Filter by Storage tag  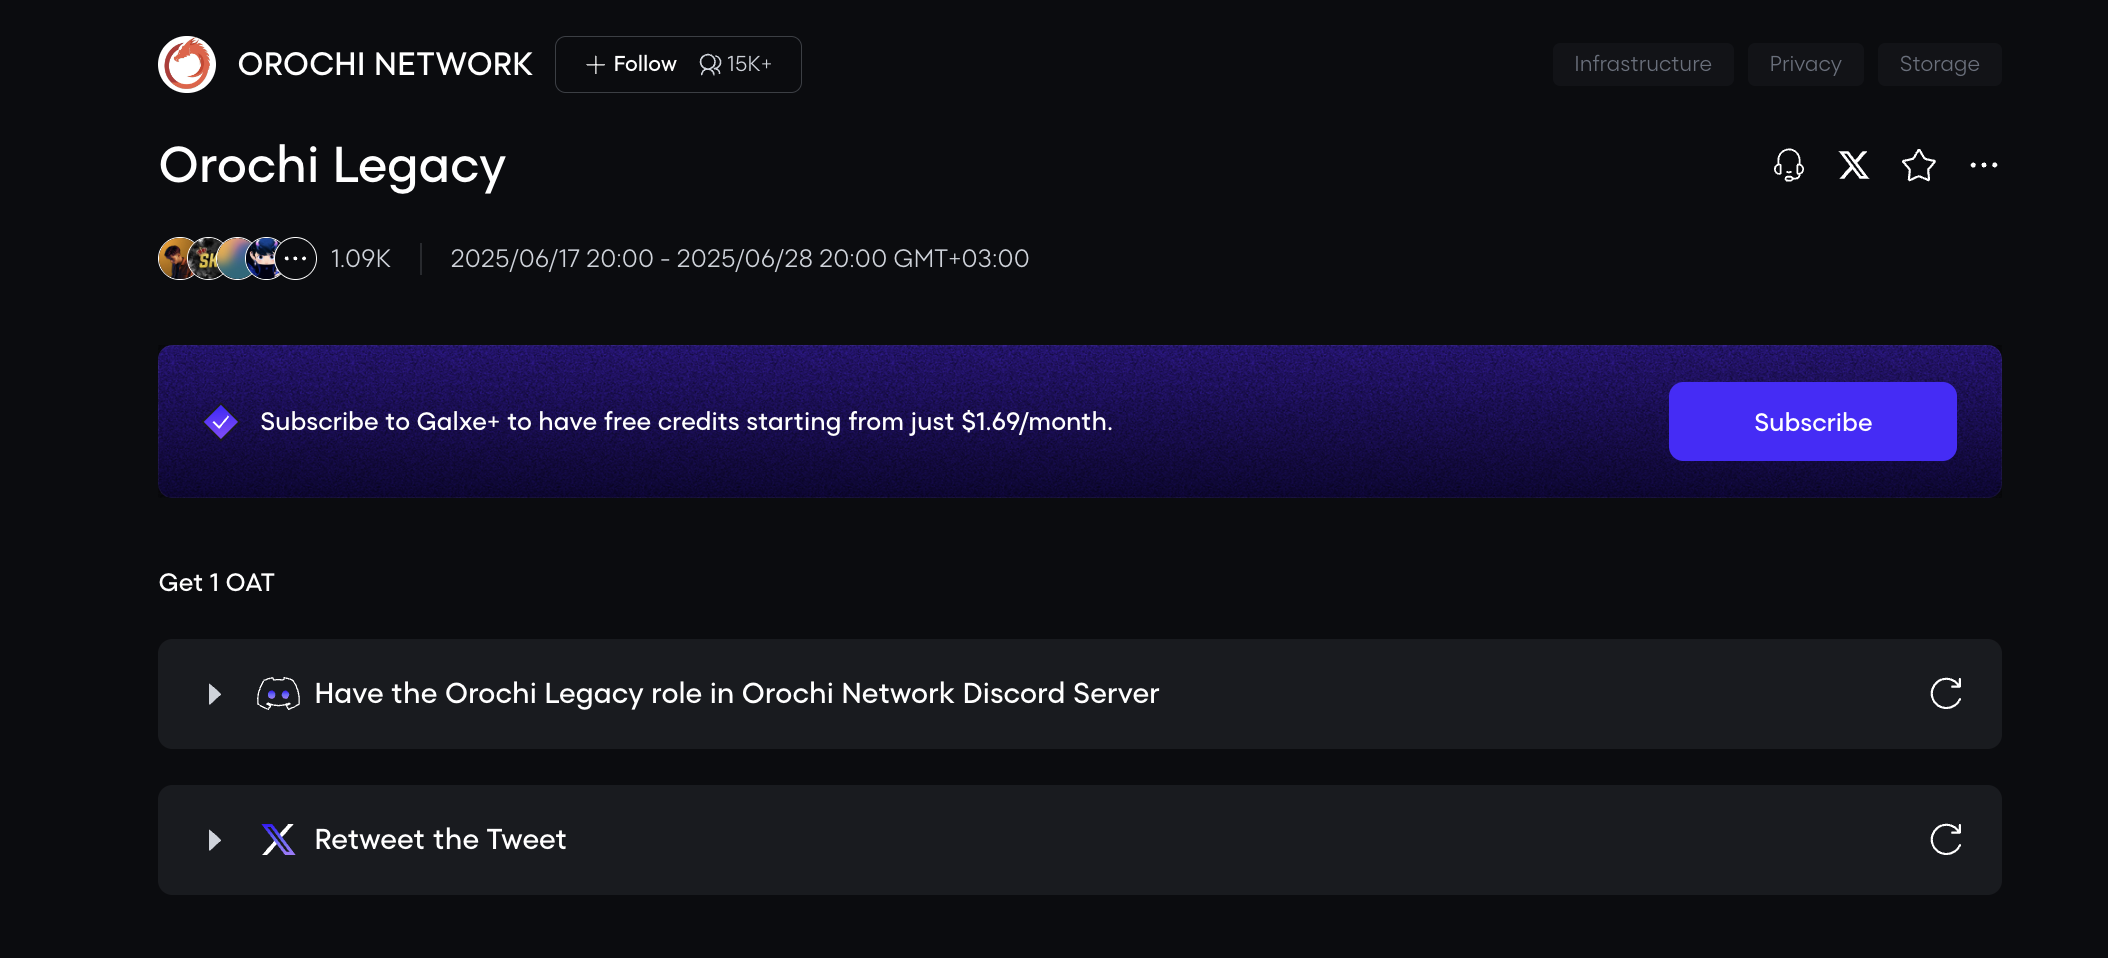click(x=1939, y=64)
